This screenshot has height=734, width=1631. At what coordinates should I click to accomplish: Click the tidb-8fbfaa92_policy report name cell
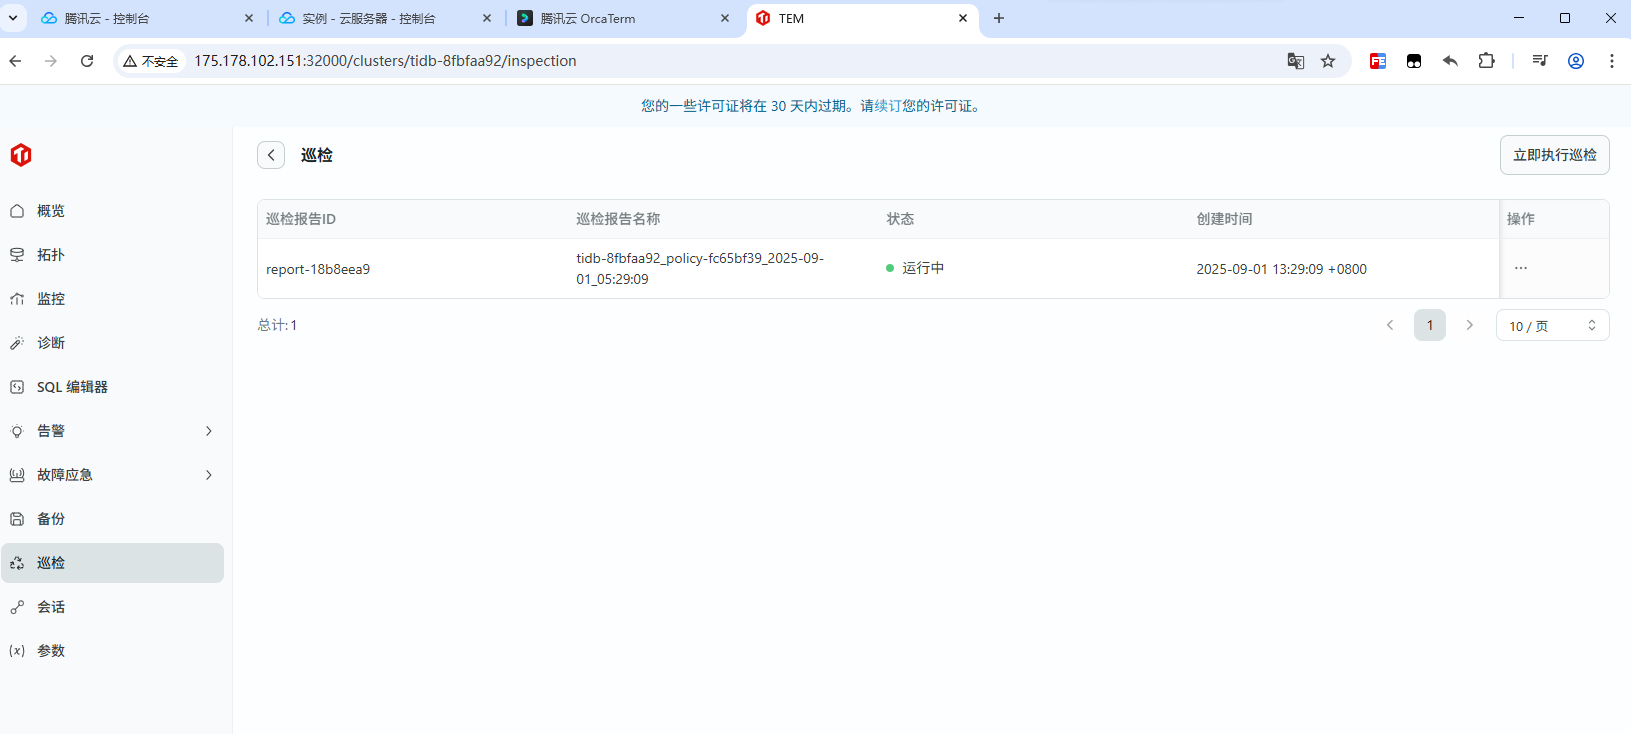700,268
